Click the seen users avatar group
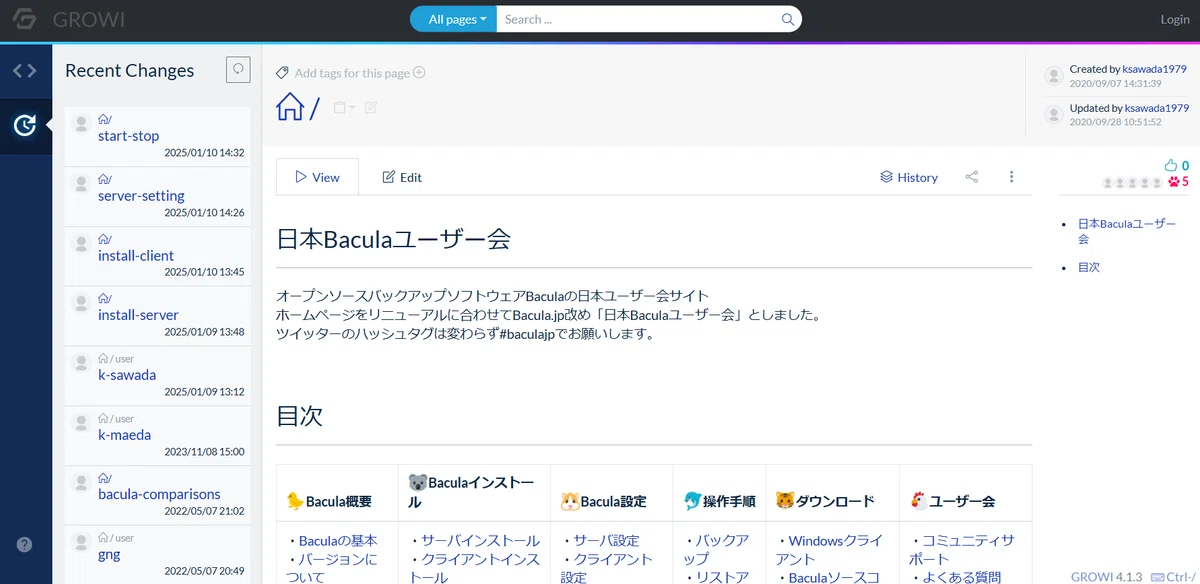The width and height of the screenshot is (1200, 584). [x=1132, y=183]
